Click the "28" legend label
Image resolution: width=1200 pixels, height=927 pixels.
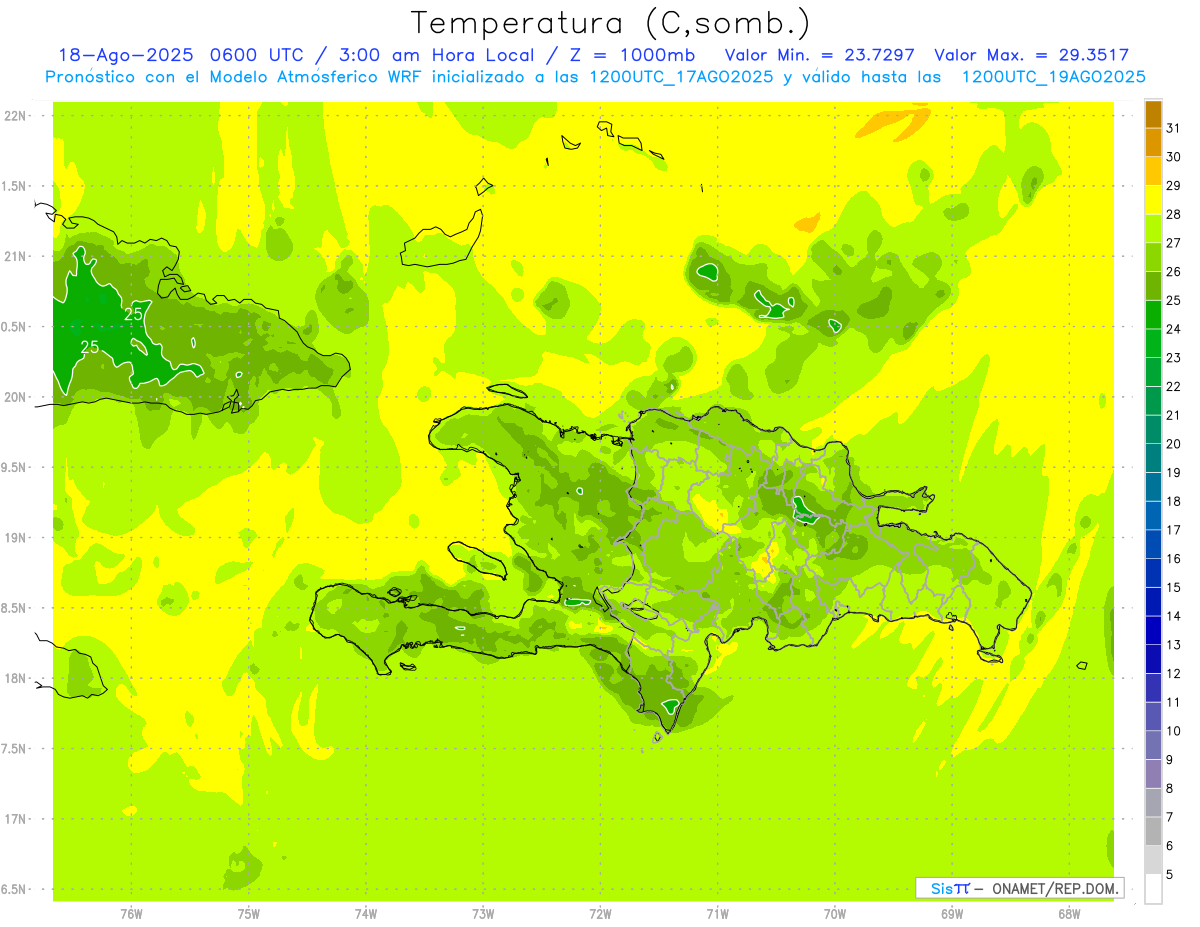tap(1174, 214)
